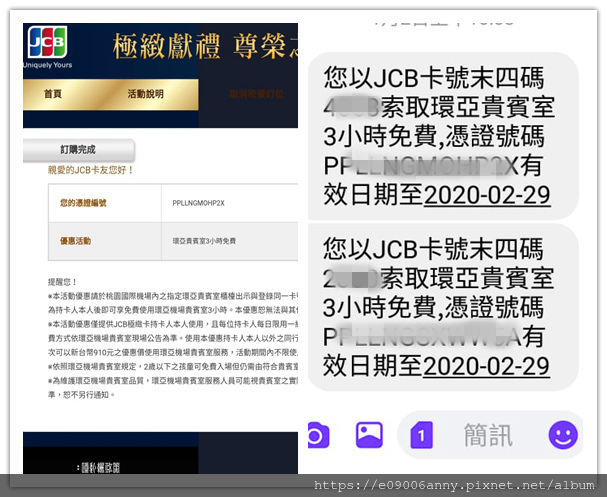Click the 優惠活動 label cell

[105, 241]
